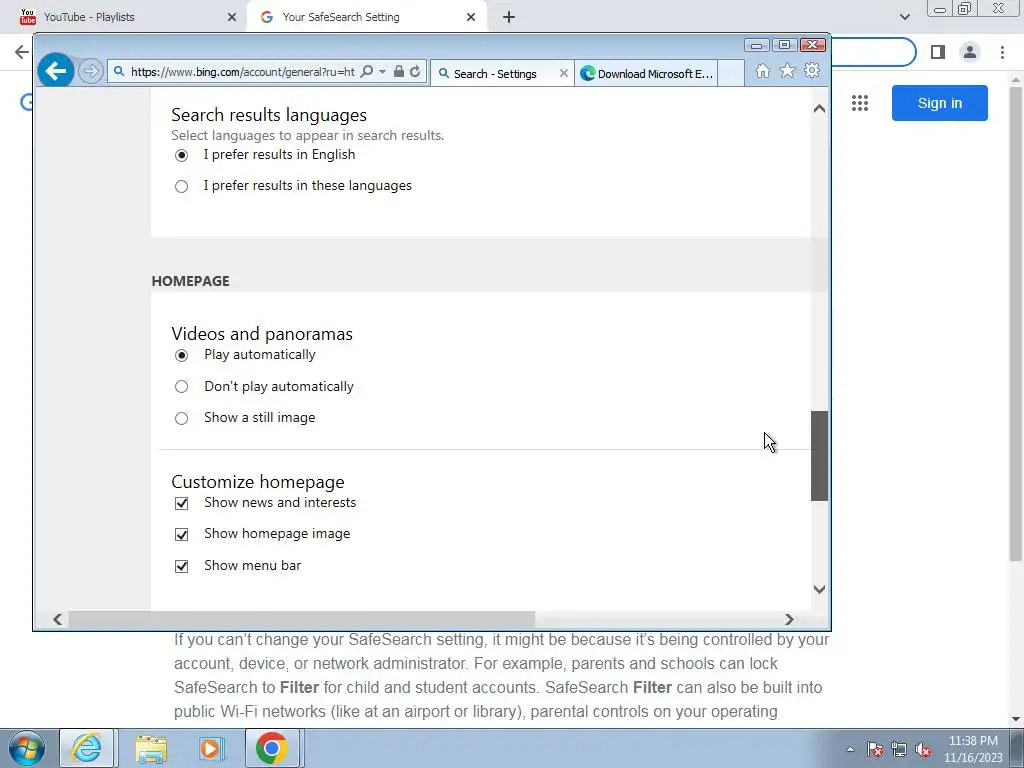Click the network tray icon
The width and height of the screenshot is (1024, 768).
[899, 749]
